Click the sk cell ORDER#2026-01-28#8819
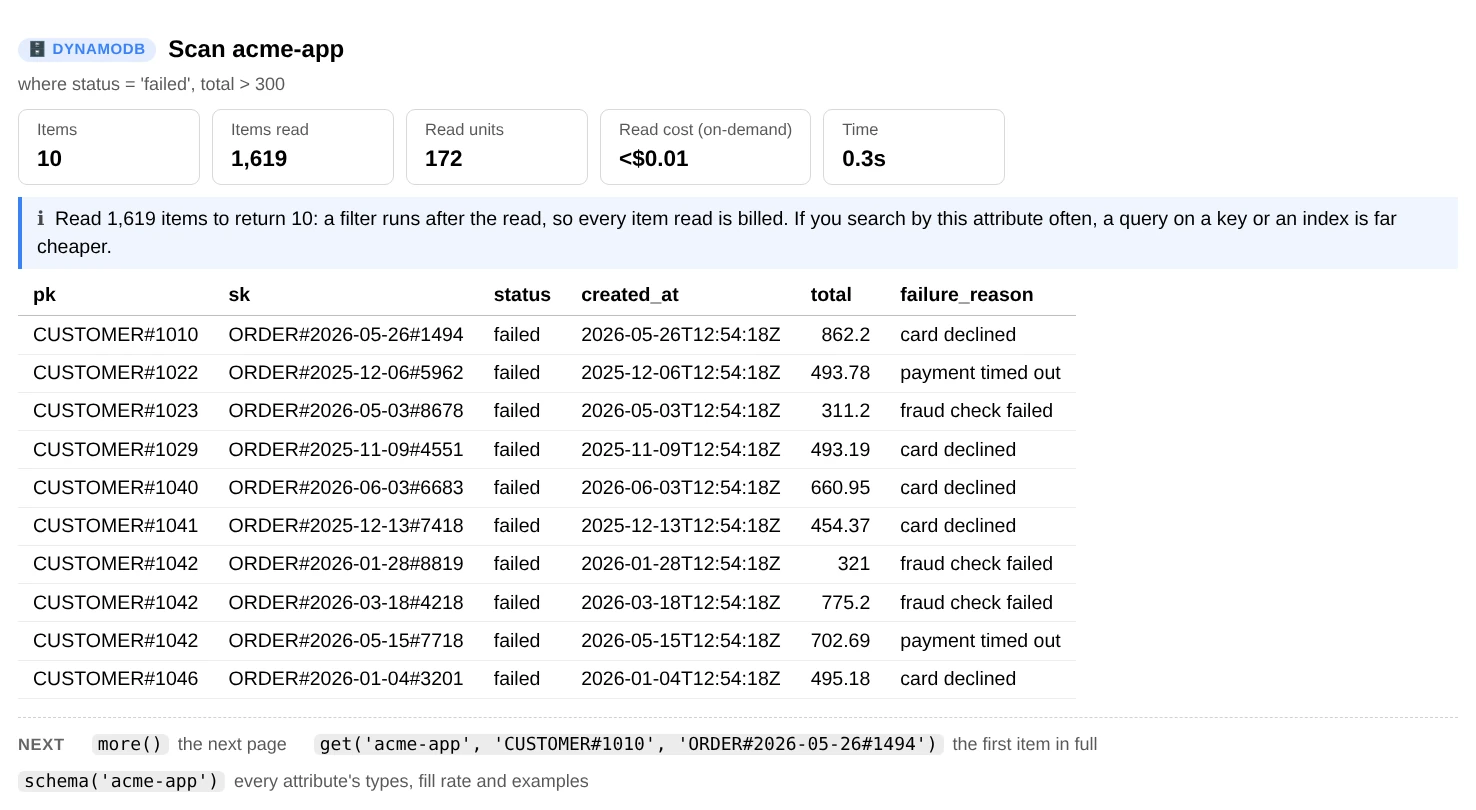 (x=346, y=564)
